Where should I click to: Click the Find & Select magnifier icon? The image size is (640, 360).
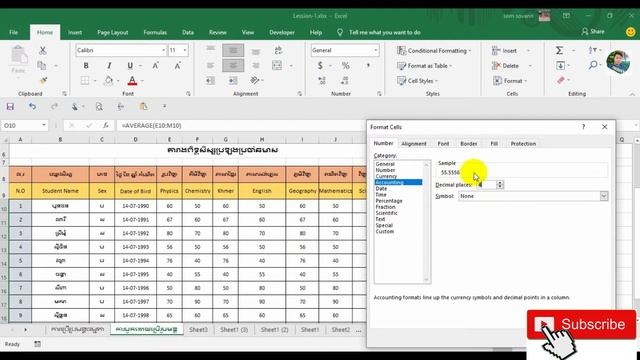point(593,65)
